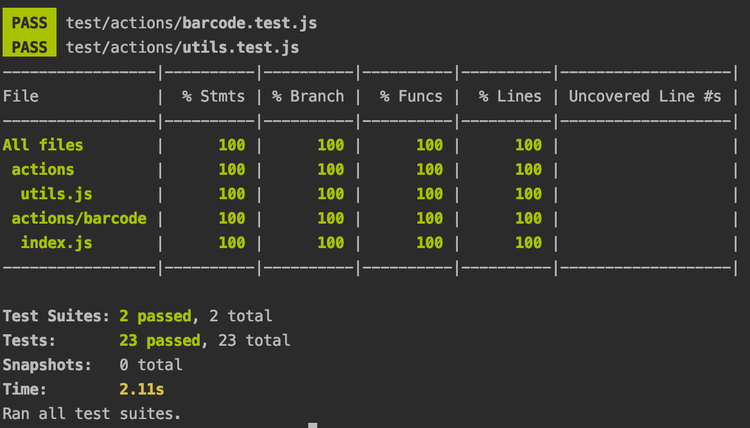Screen dimensions: 750x428
Task: Click All files % Funcs value 100
Action: pyautogui.click(x=430, y=145)
